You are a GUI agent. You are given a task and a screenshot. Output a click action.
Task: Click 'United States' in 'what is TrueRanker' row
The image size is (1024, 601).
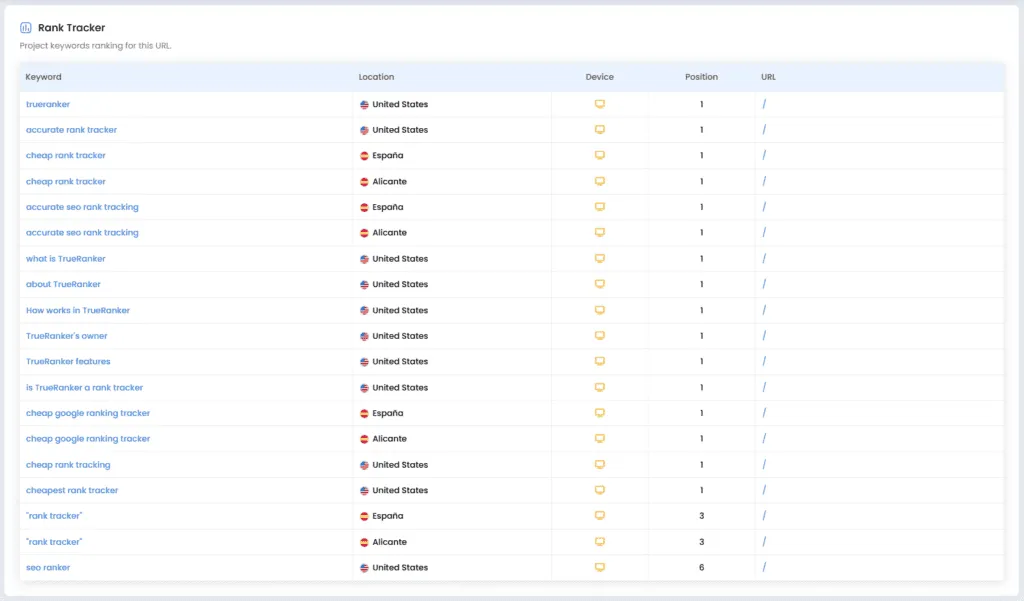400,259
